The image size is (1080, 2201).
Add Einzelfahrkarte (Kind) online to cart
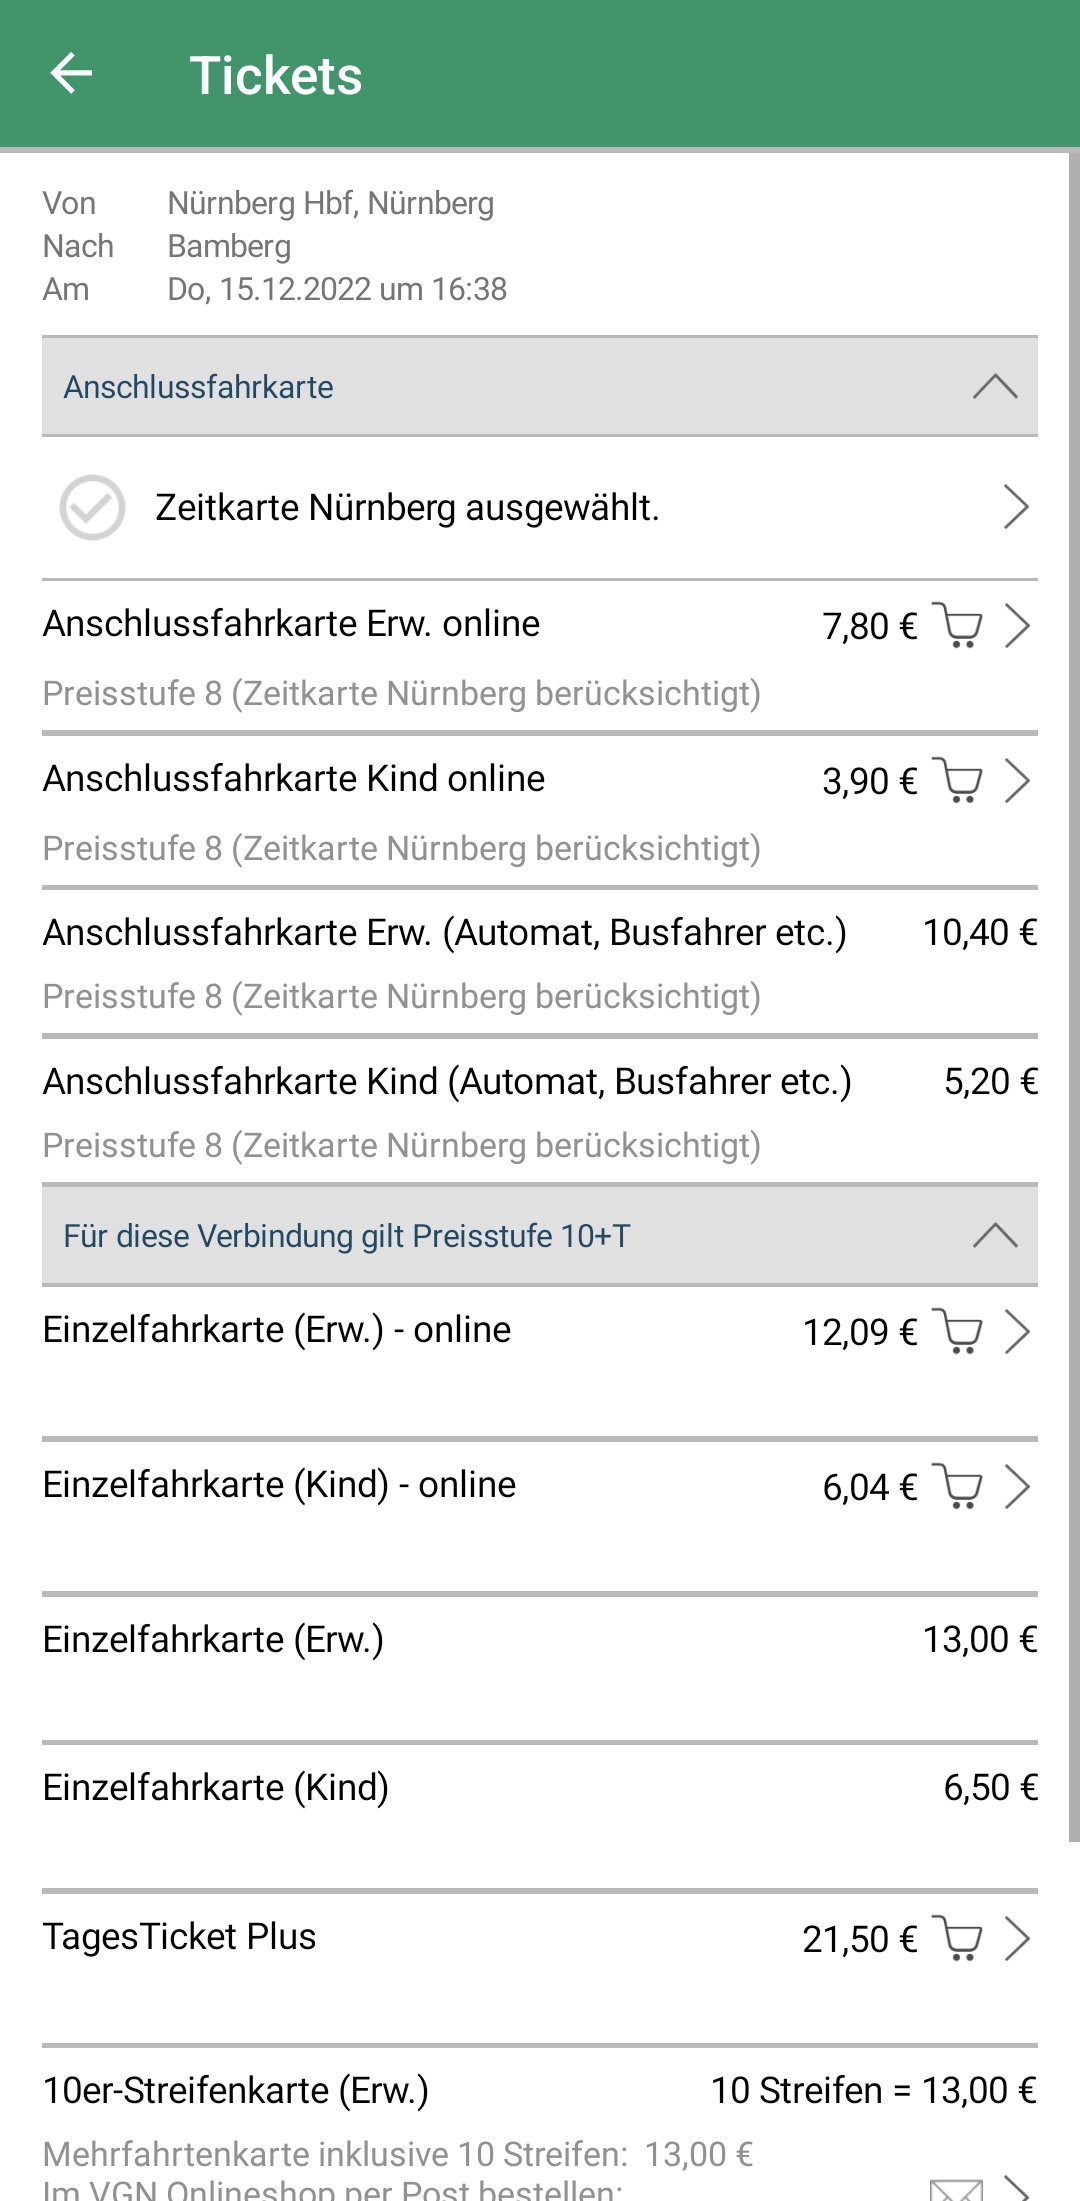(x=957, y=1487)
